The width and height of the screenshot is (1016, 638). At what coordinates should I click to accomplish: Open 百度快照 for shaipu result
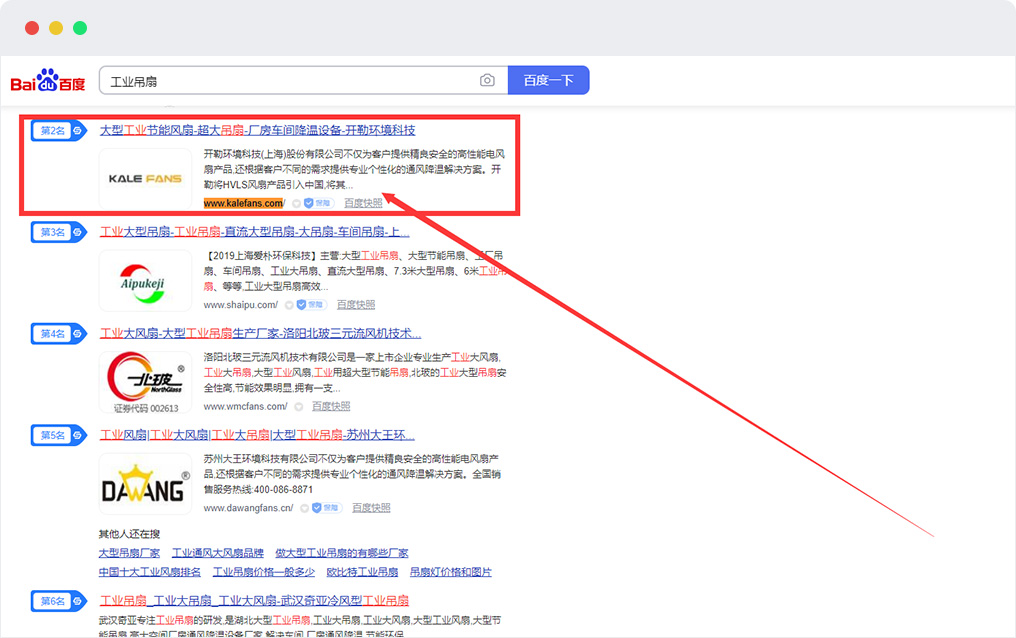tap(356, 304)
